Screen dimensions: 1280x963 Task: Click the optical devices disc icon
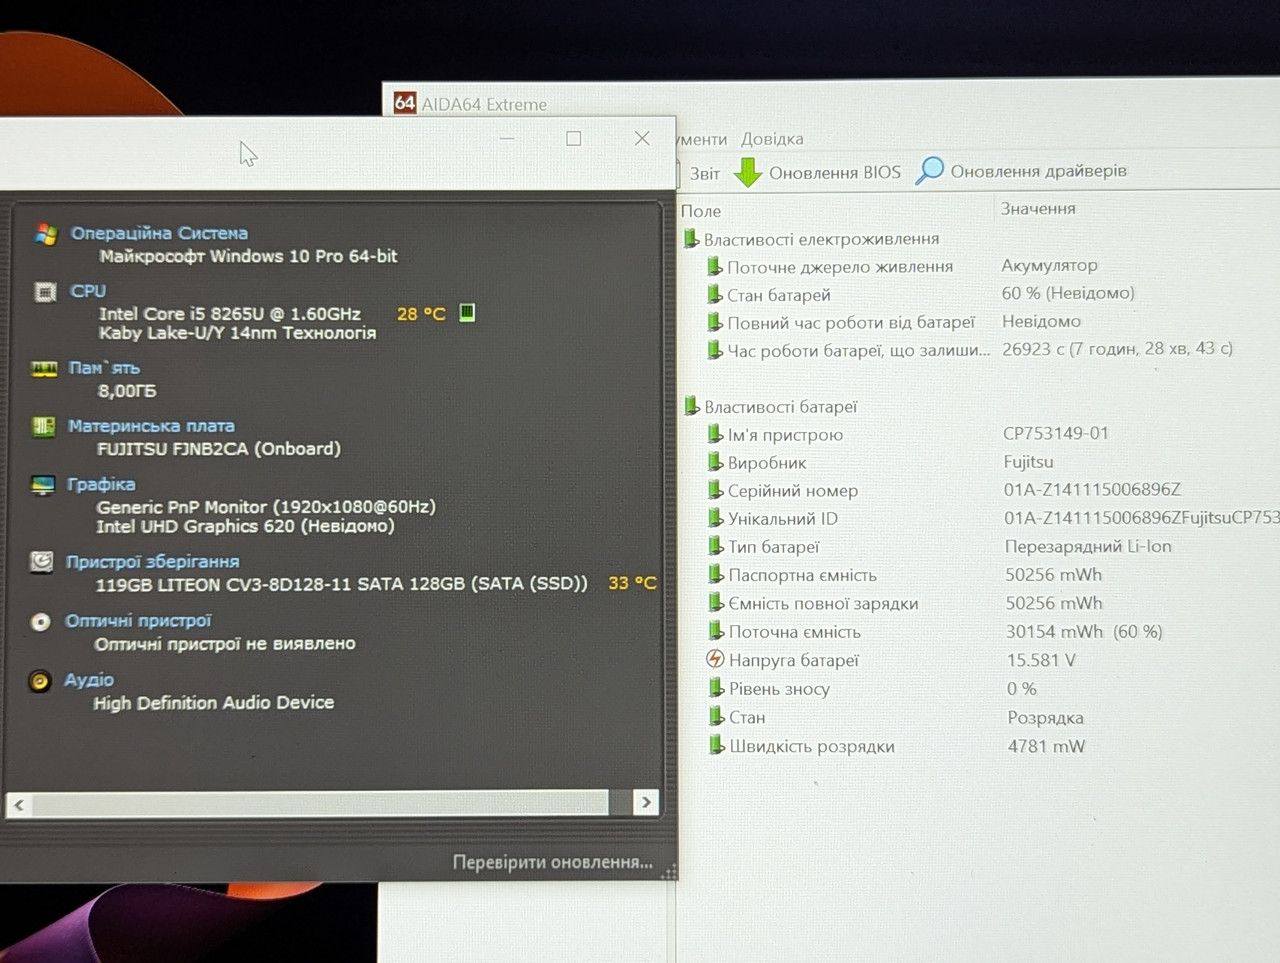[x=41, y=621]
